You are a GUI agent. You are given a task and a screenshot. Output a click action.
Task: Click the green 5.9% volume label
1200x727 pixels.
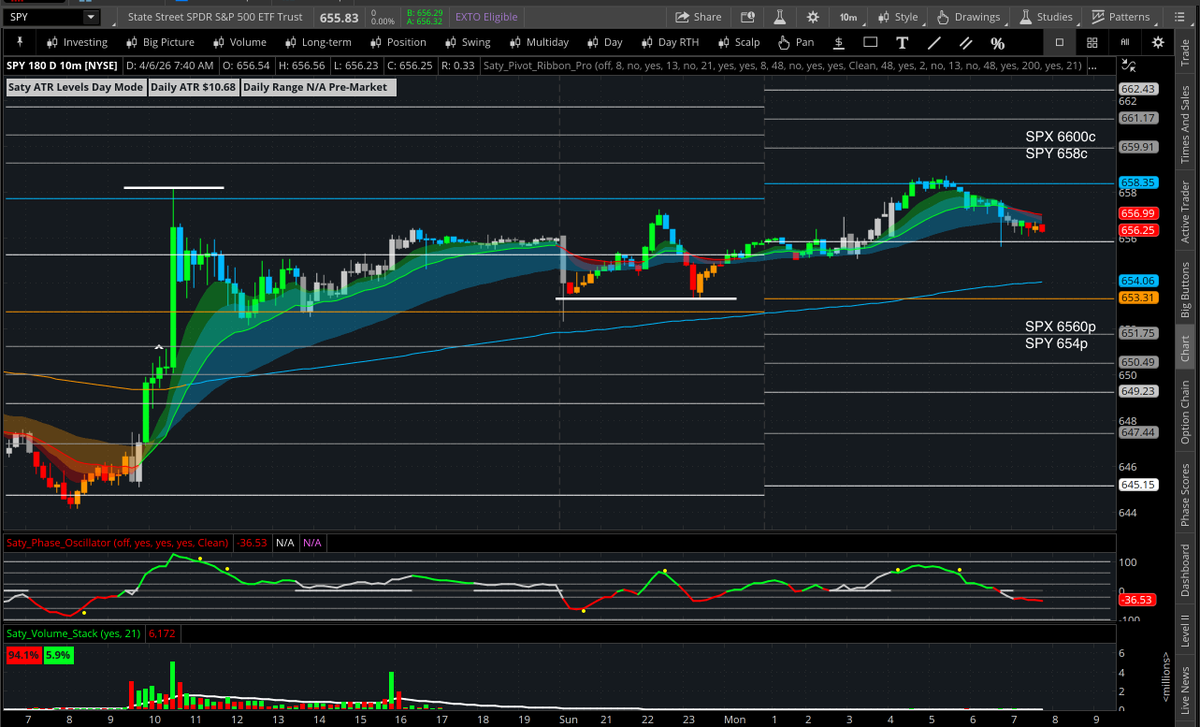point(57,656)
